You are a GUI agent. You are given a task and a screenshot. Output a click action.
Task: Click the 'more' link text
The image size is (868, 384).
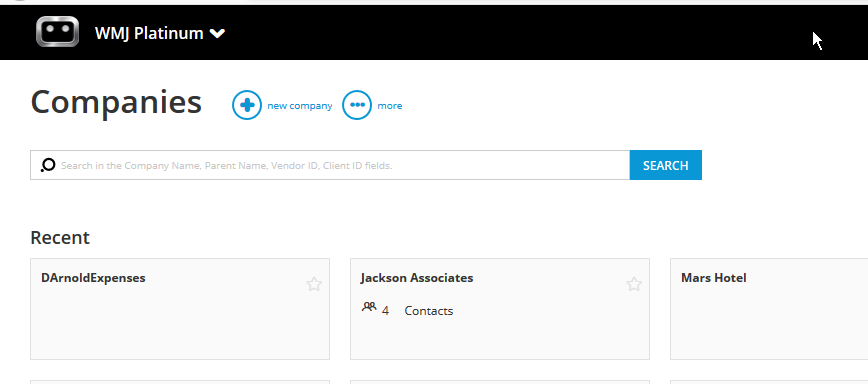[x=390, y=106]
